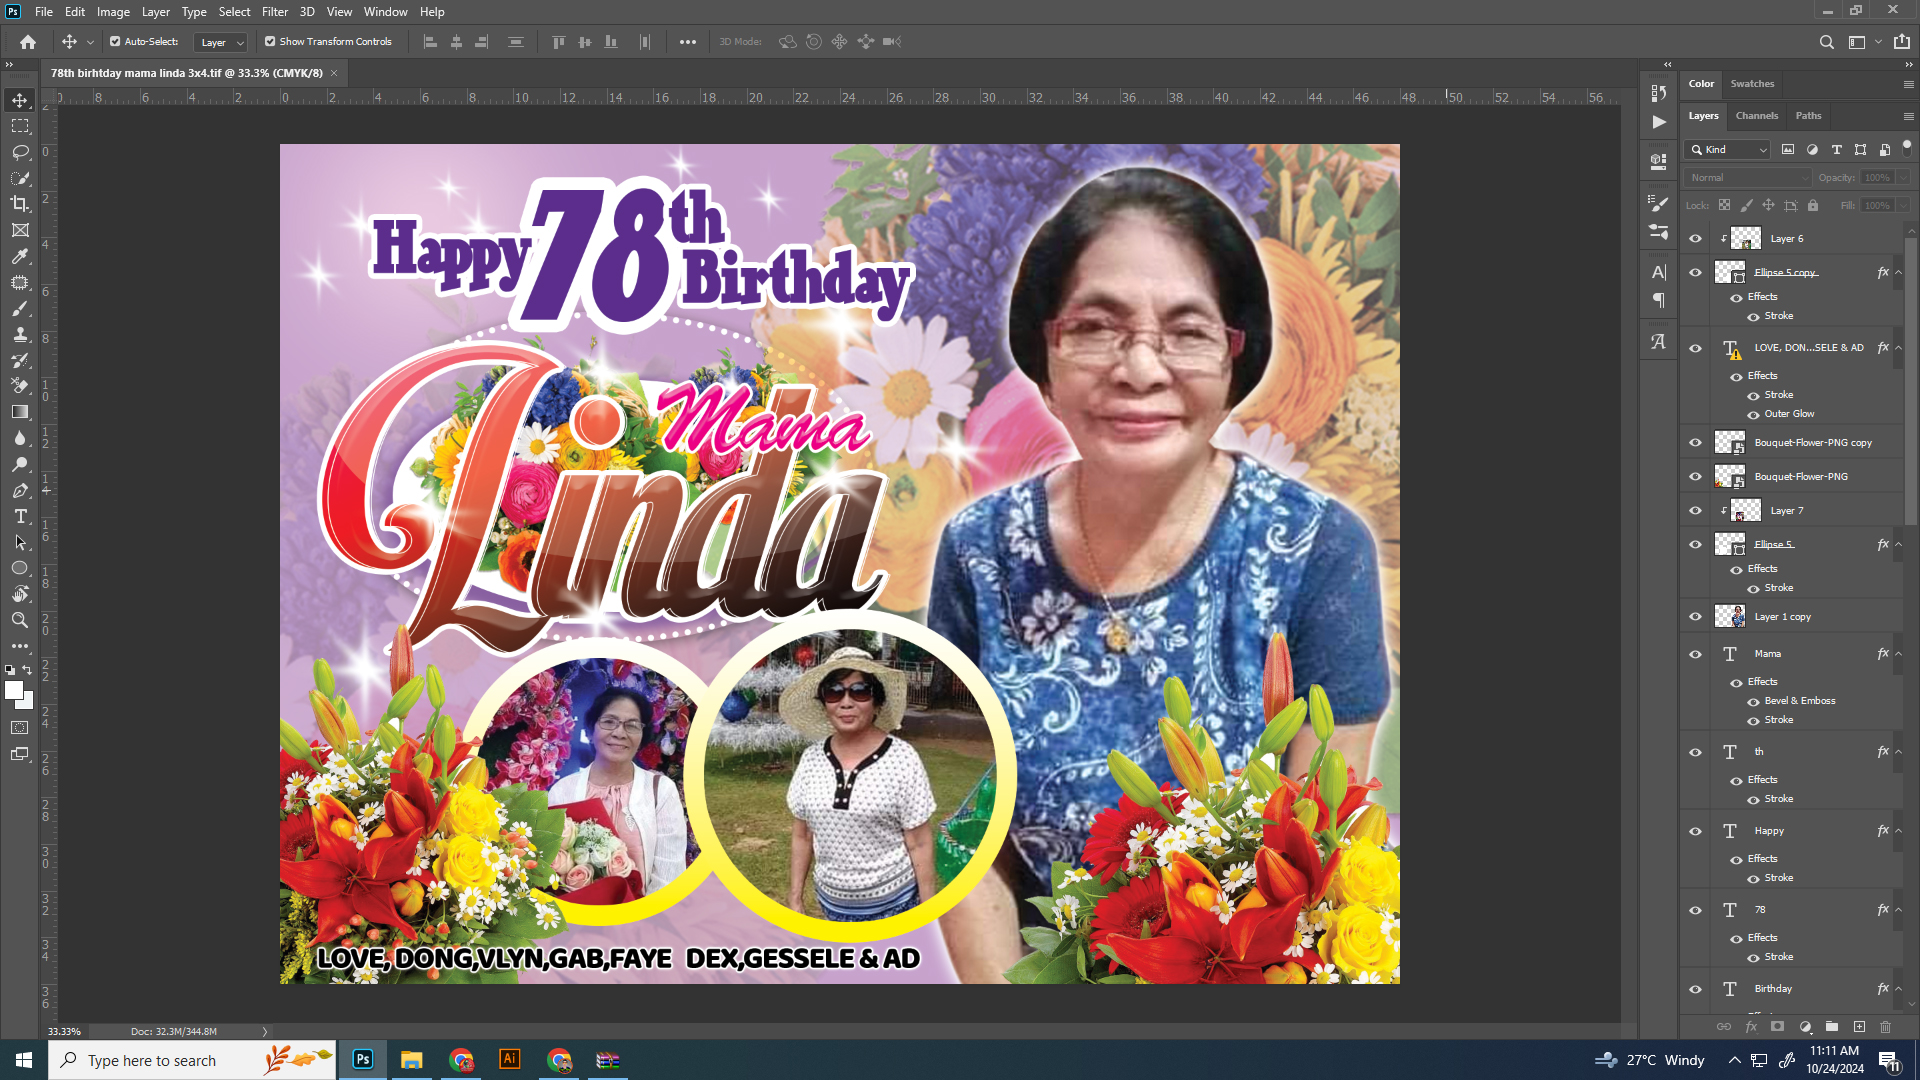Open the Auto-Select Layer dropdown
The image size is (1920, 1080).
click(221, 42)
